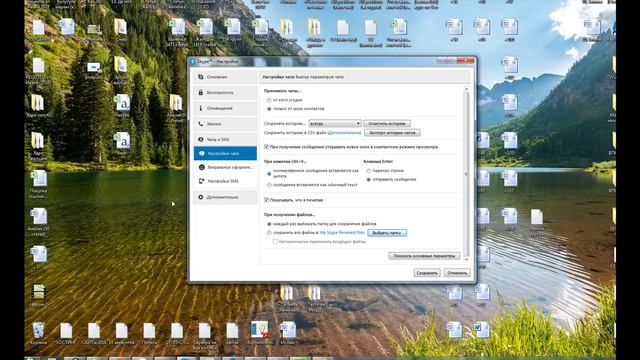Click the Дополнительно link beside CSV-файл

344,133
